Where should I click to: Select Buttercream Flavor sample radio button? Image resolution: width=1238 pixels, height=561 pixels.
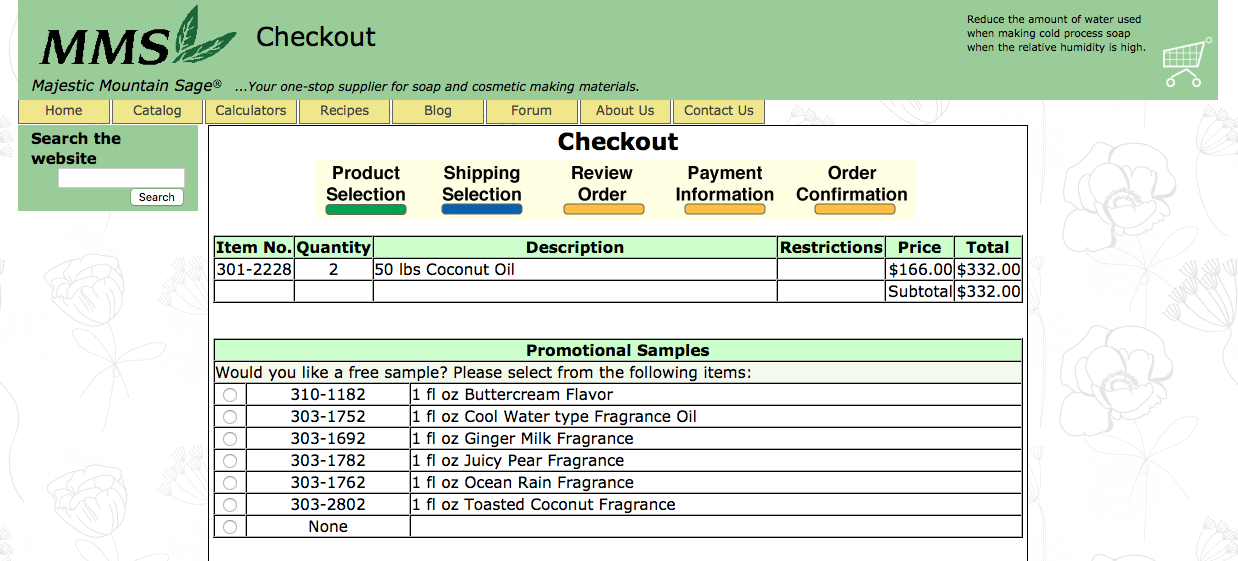pyautogui.click(x=230, y=395)
